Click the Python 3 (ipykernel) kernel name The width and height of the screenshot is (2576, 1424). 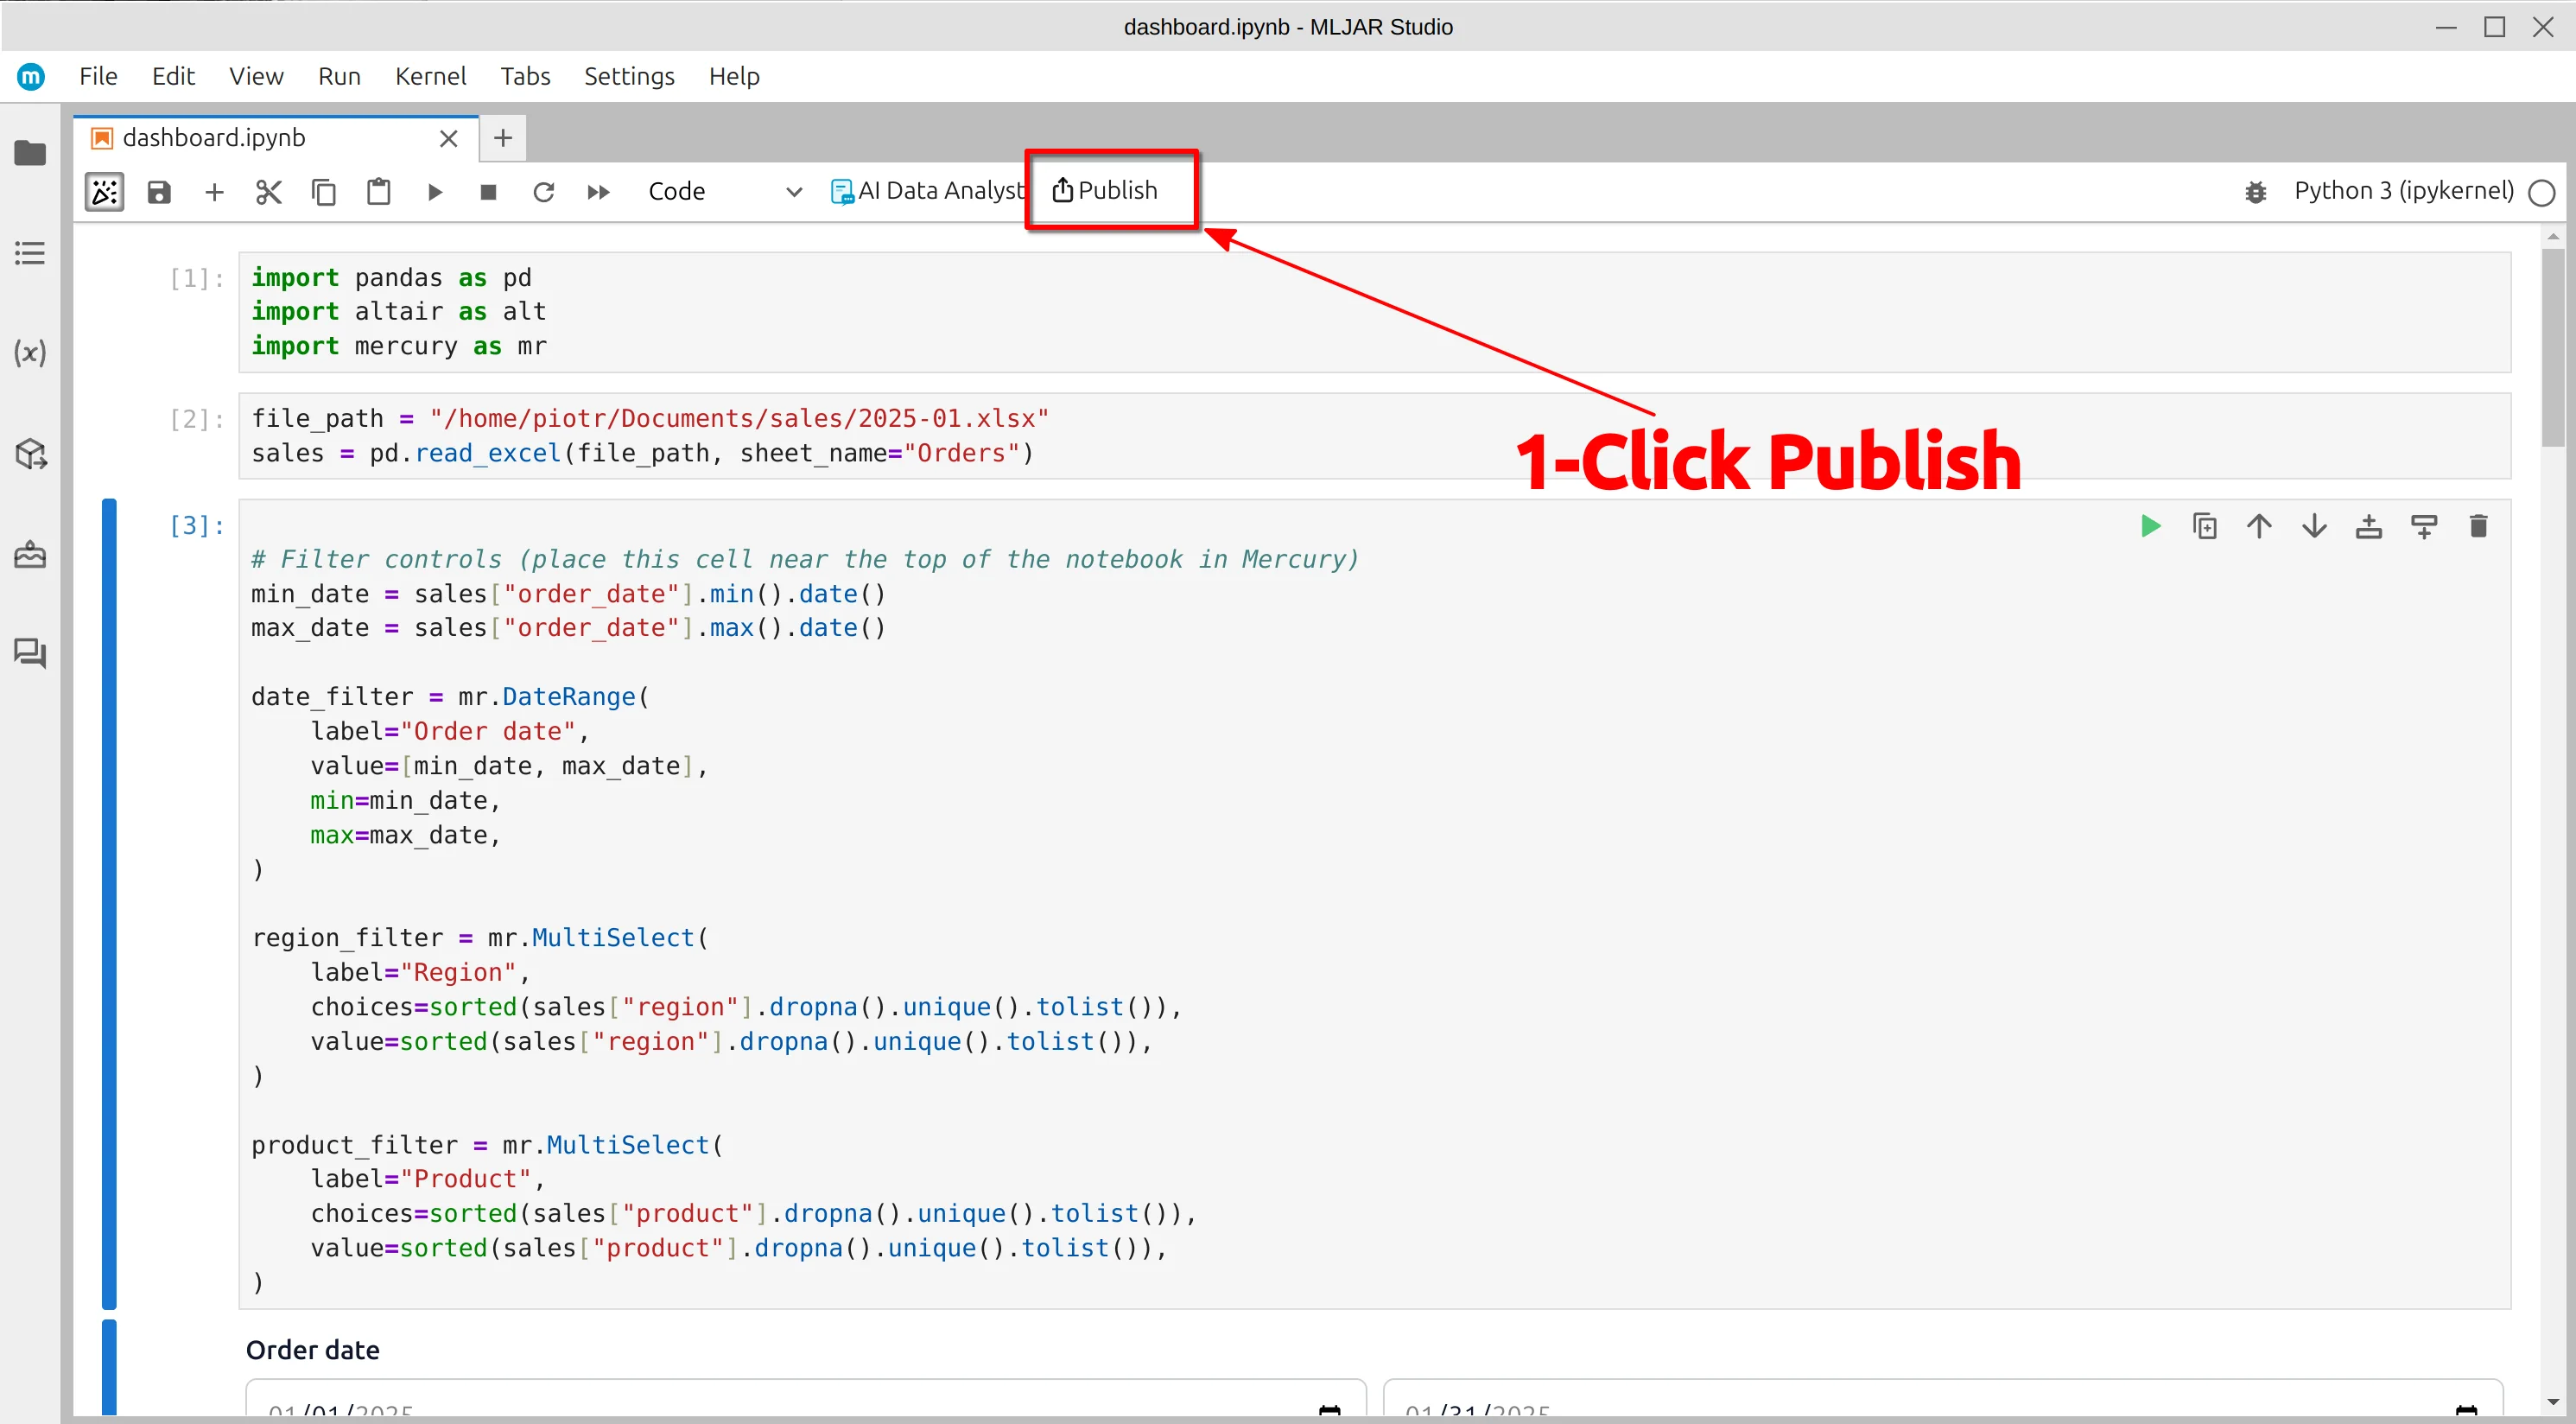[2403, 191]
